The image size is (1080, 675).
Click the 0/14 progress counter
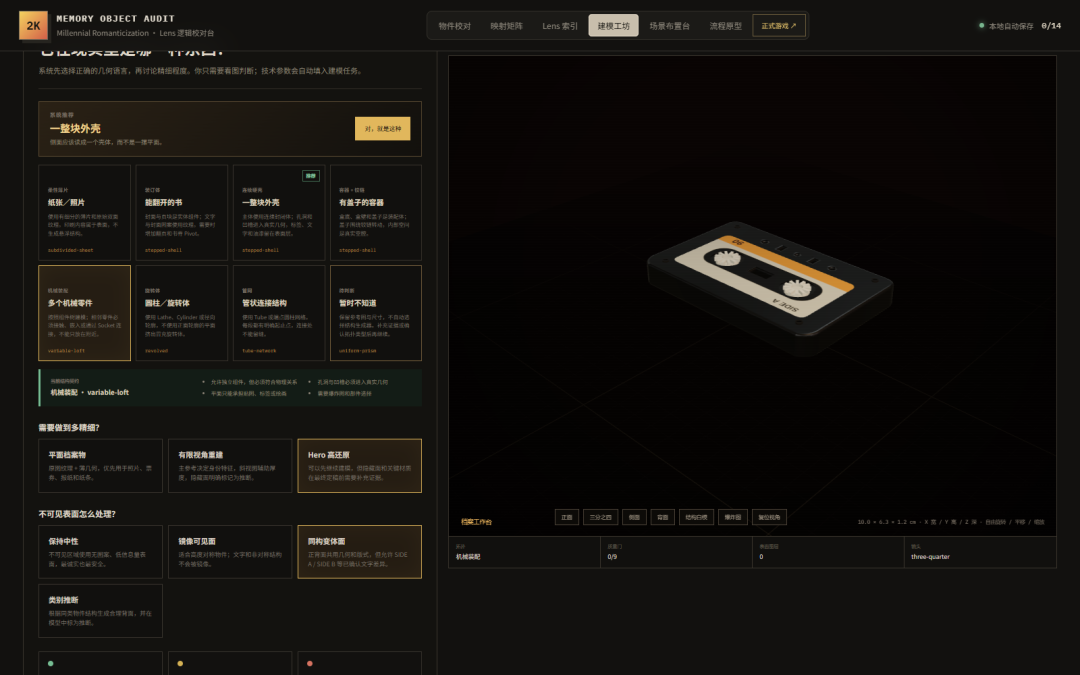[1051, 26]
